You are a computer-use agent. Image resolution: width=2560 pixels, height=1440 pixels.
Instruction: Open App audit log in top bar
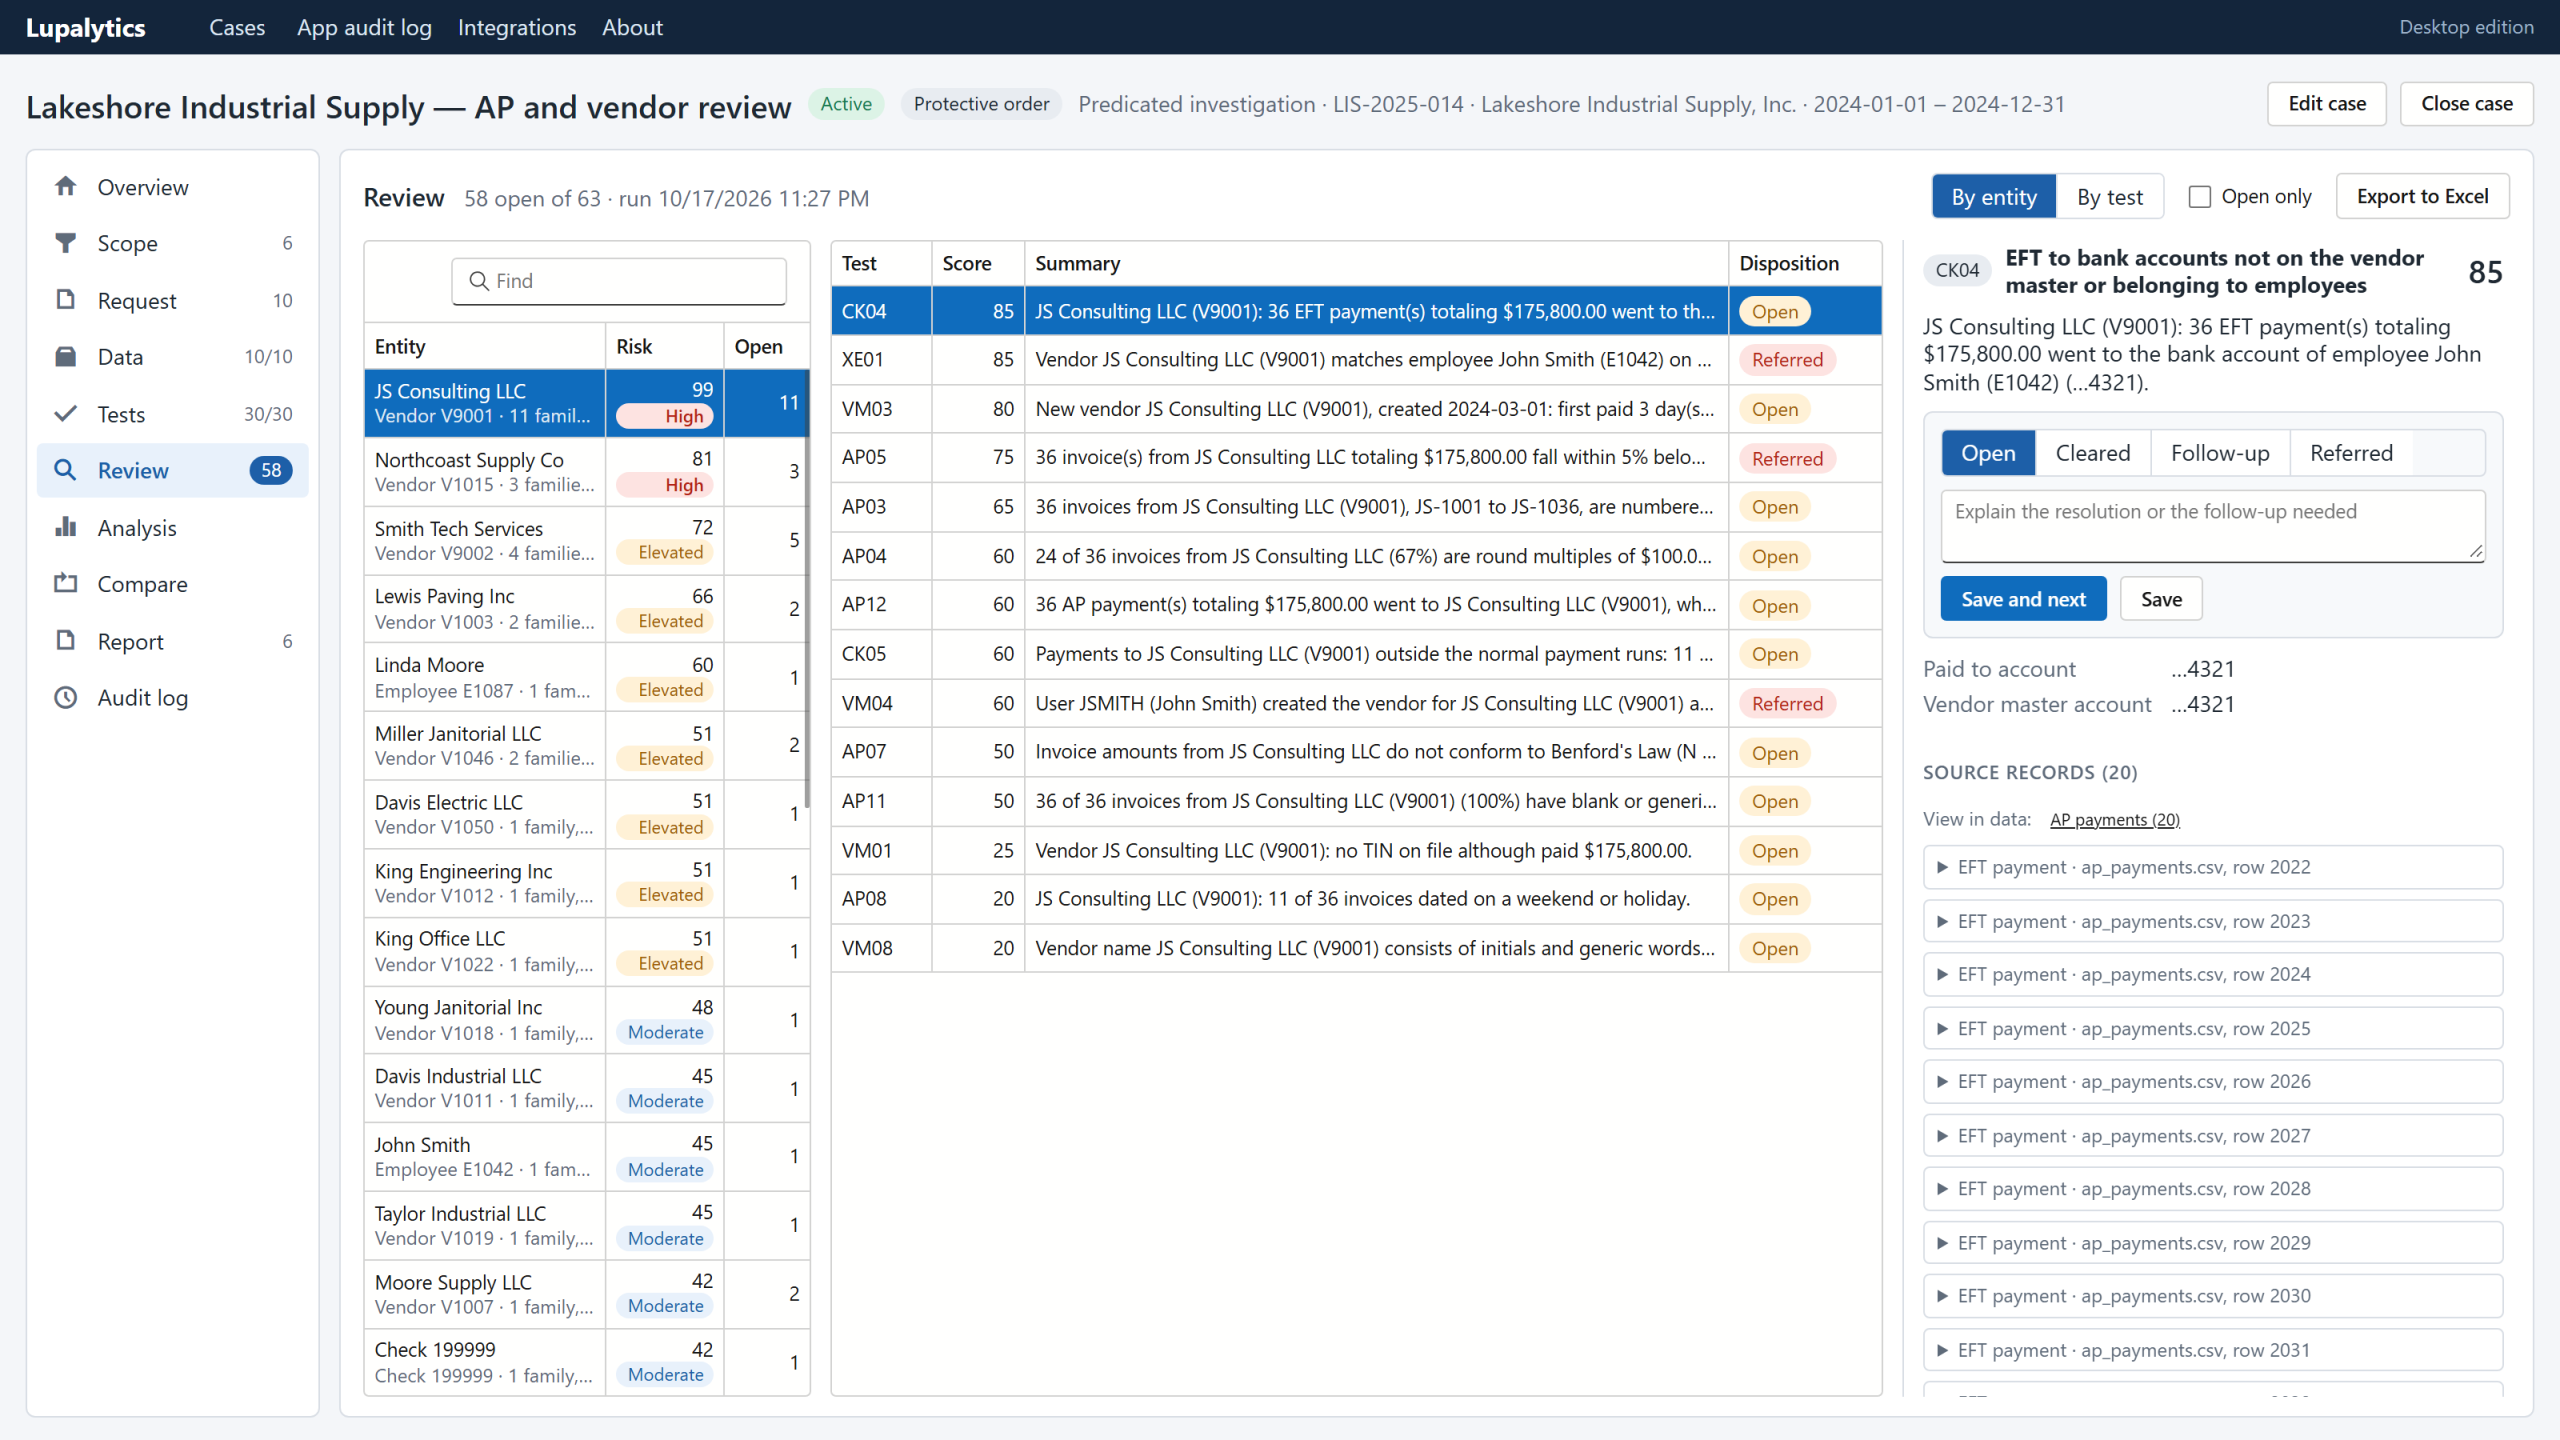coord(364,27)
